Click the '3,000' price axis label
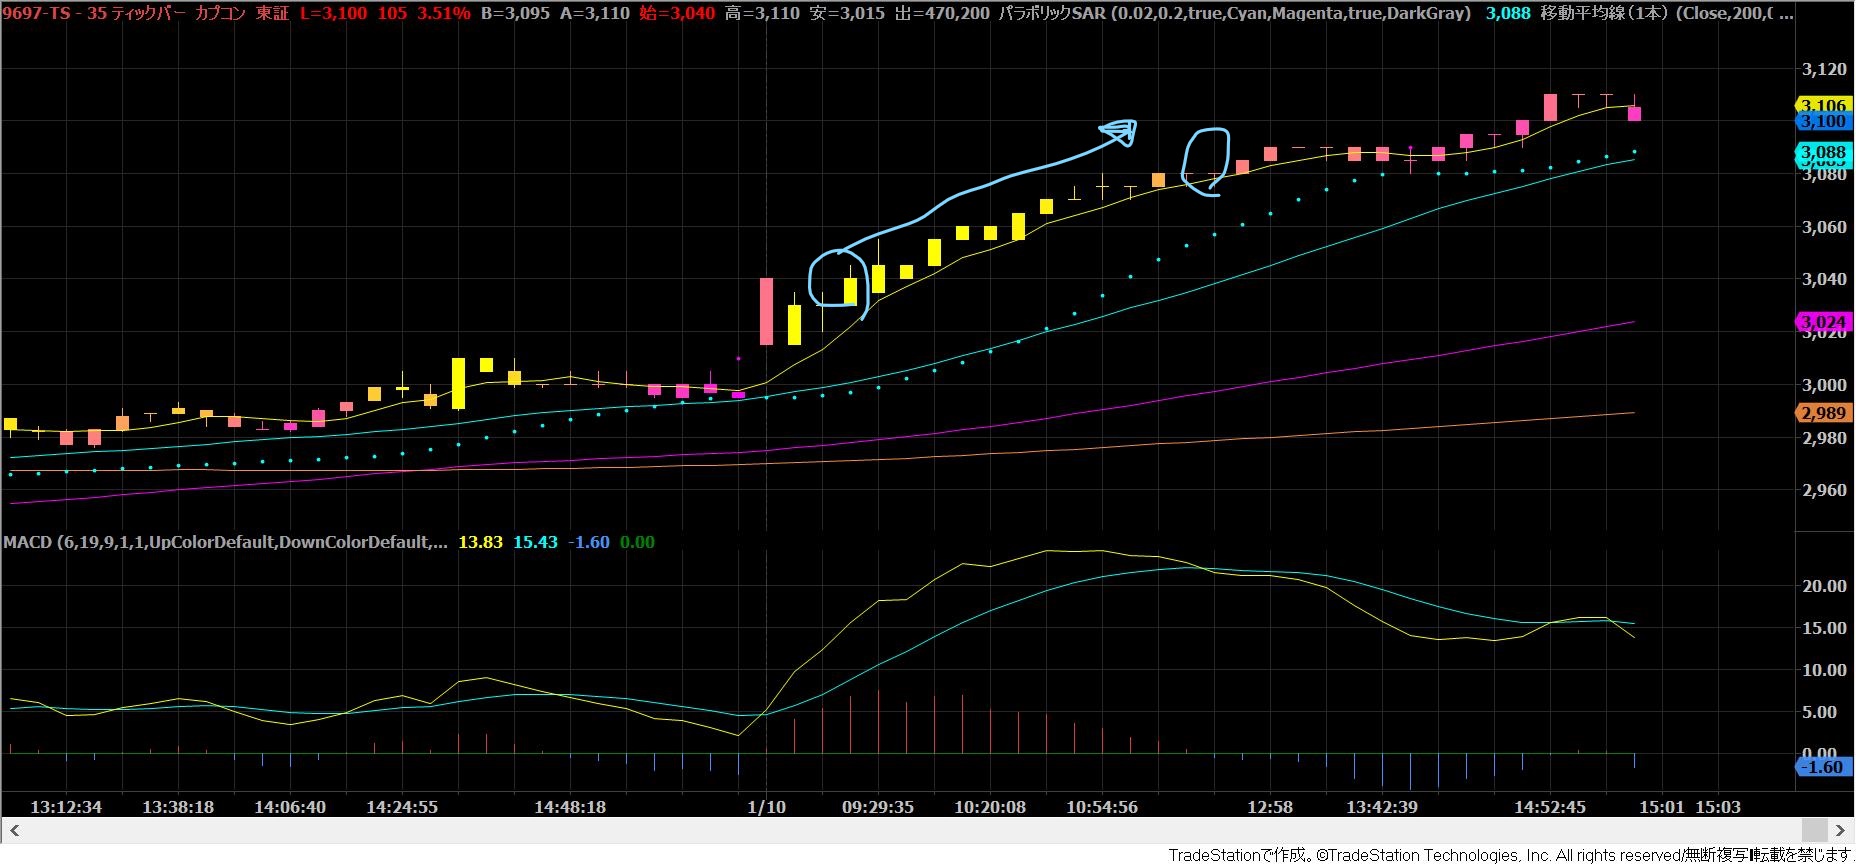 tap(1824, 385)
